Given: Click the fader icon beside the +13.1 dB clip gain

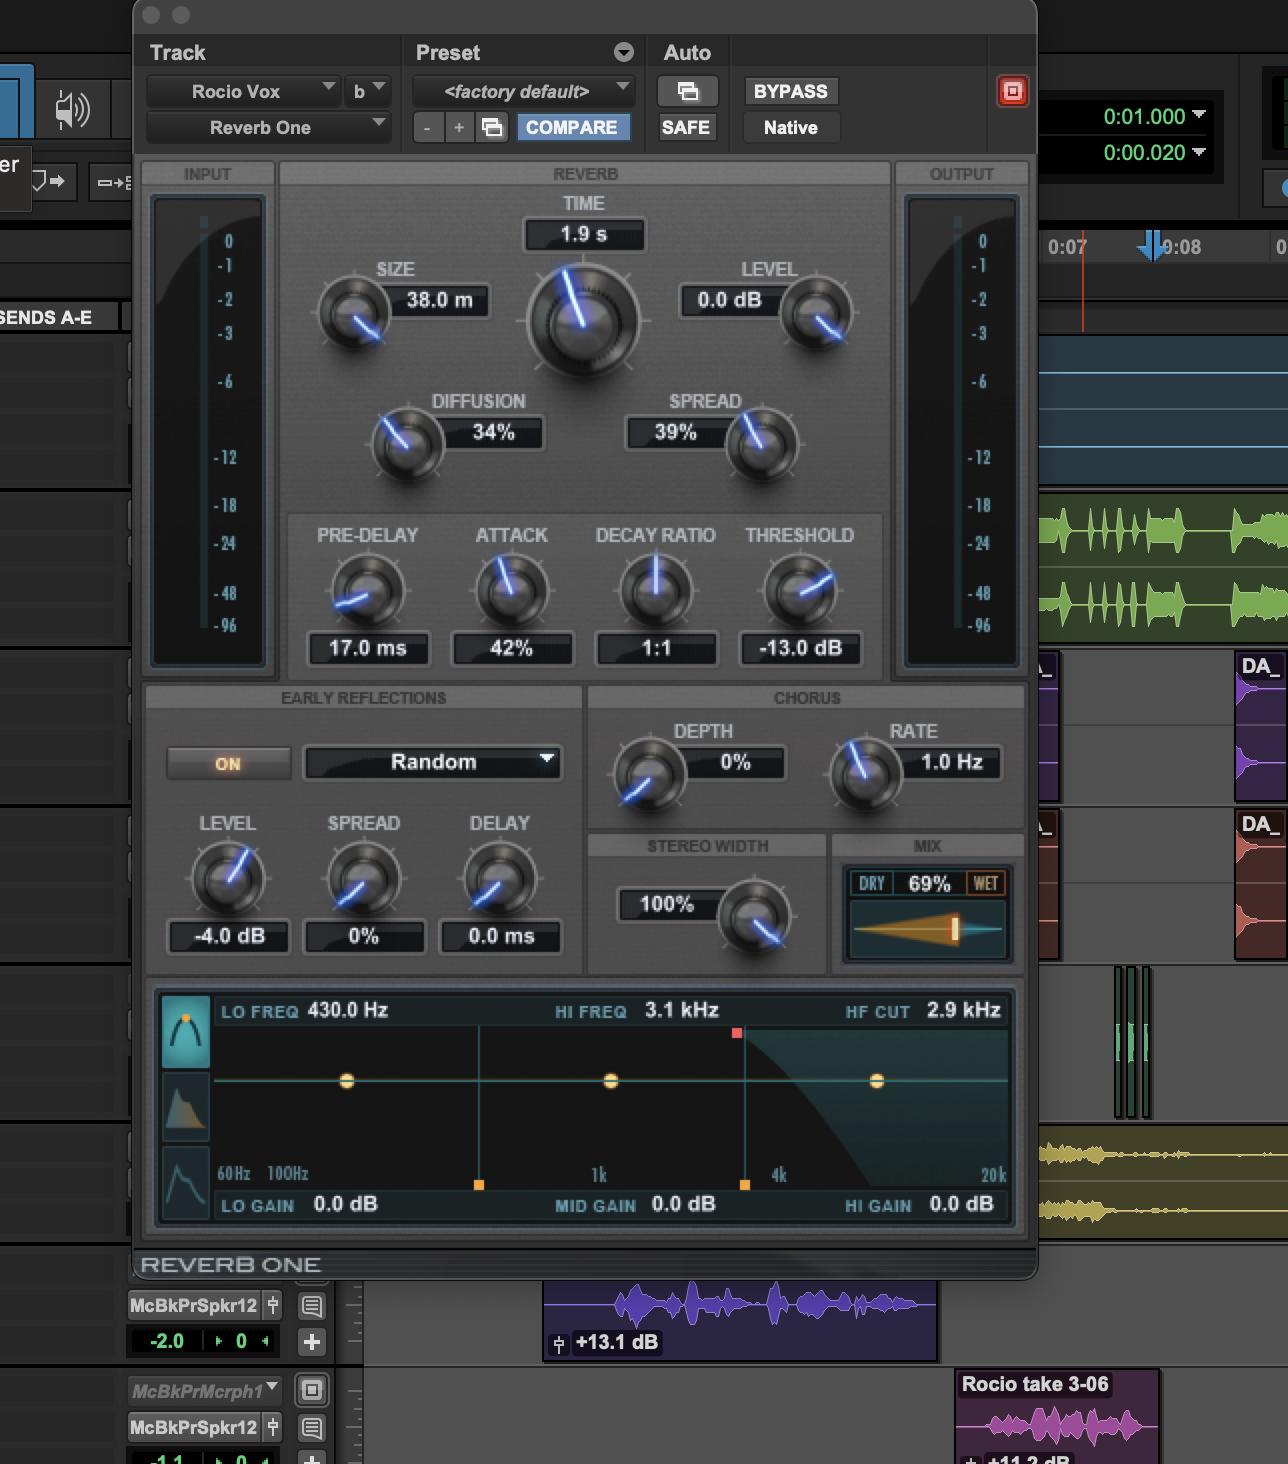Looking at the screenshot, I should 559,1343.
